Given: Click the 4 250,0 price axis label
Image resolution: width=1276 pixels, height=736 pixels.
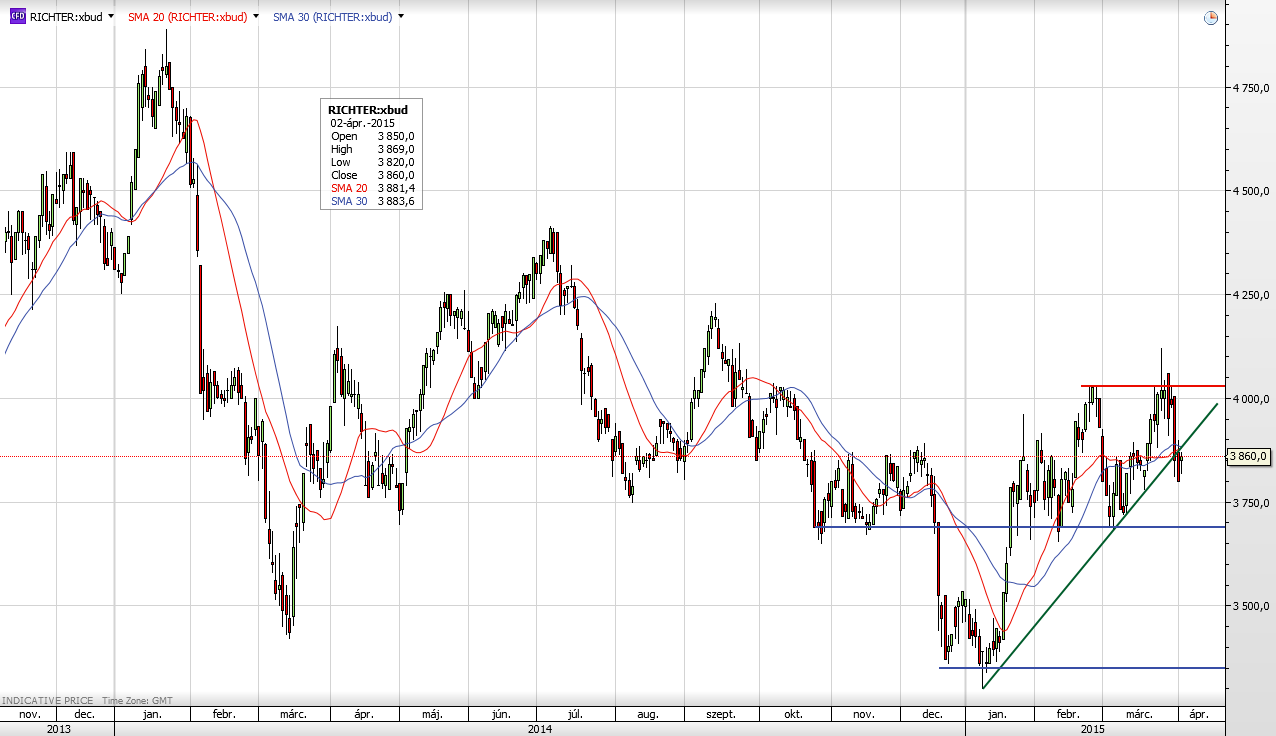Looking at the screenshot, I should (1251, 295).
